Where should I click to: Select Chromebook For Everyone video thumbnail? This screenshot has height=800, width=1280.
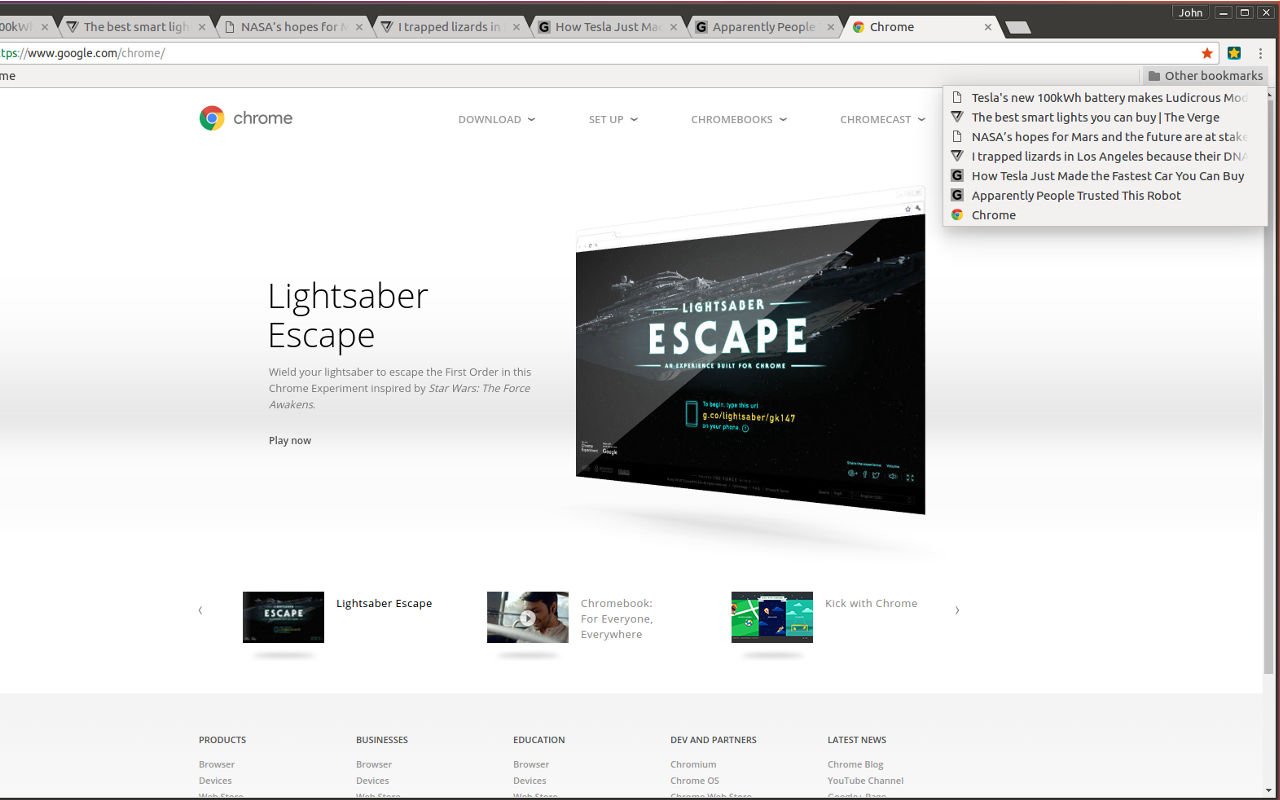coord(527,617)
